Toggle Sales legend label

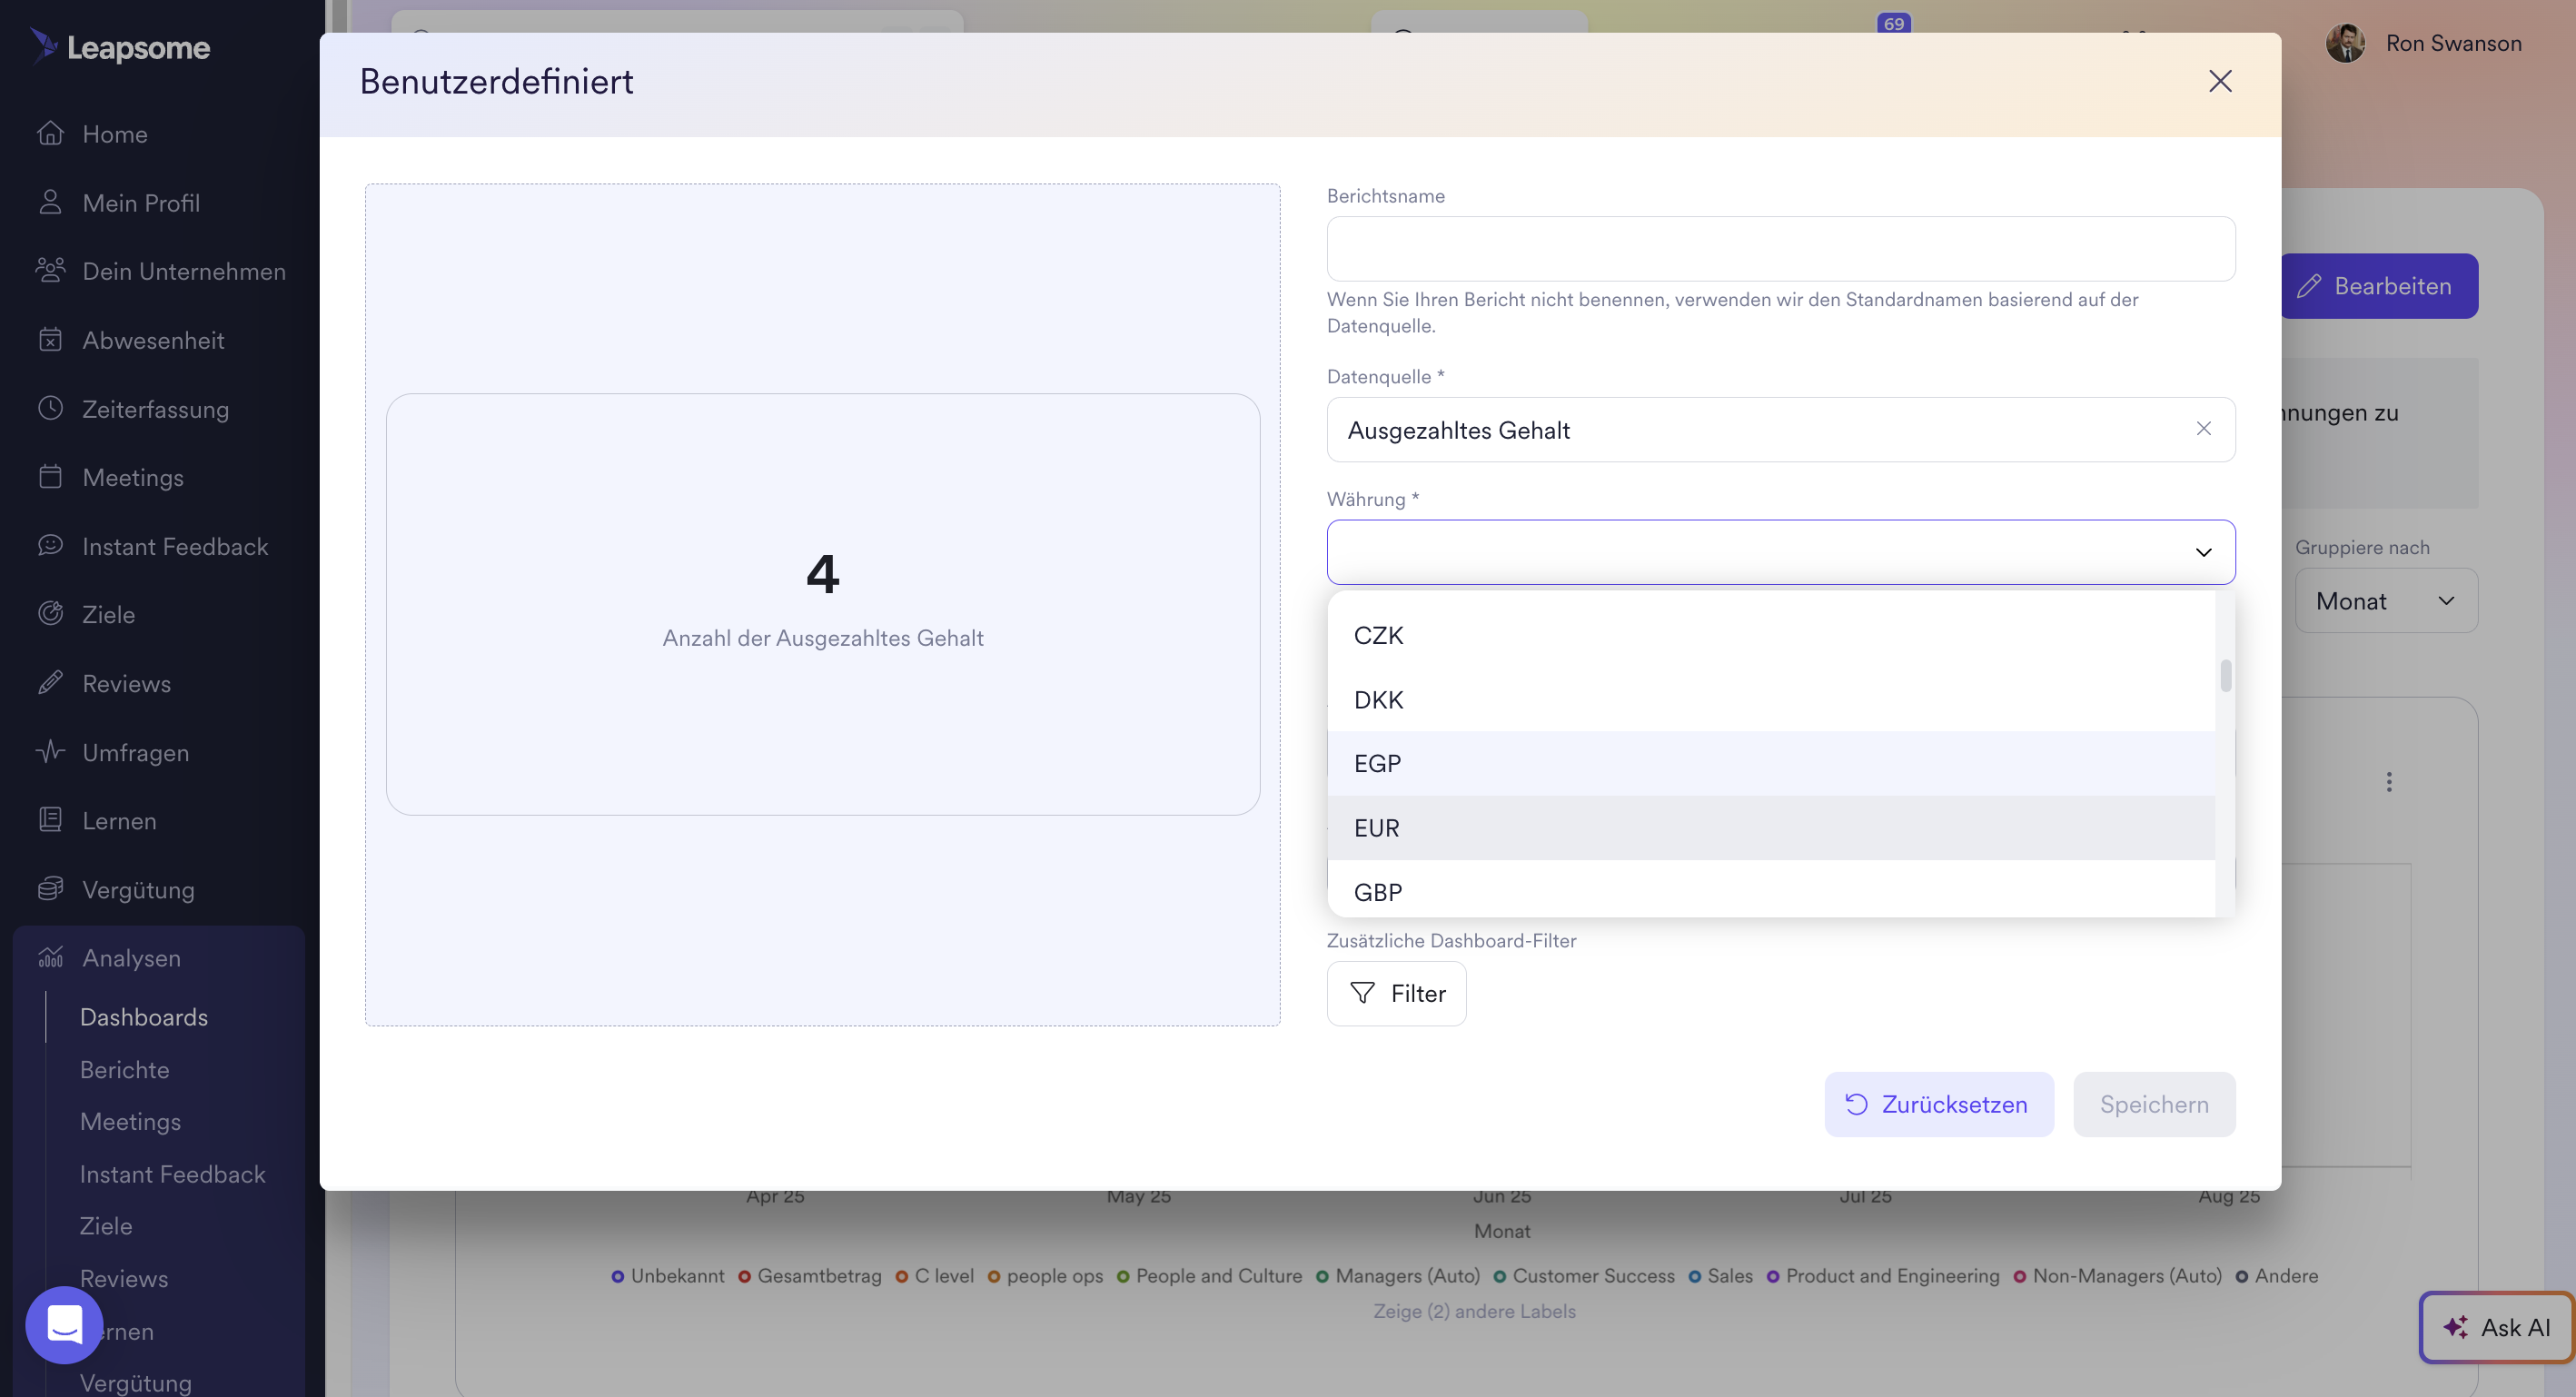[1720, 1275]
